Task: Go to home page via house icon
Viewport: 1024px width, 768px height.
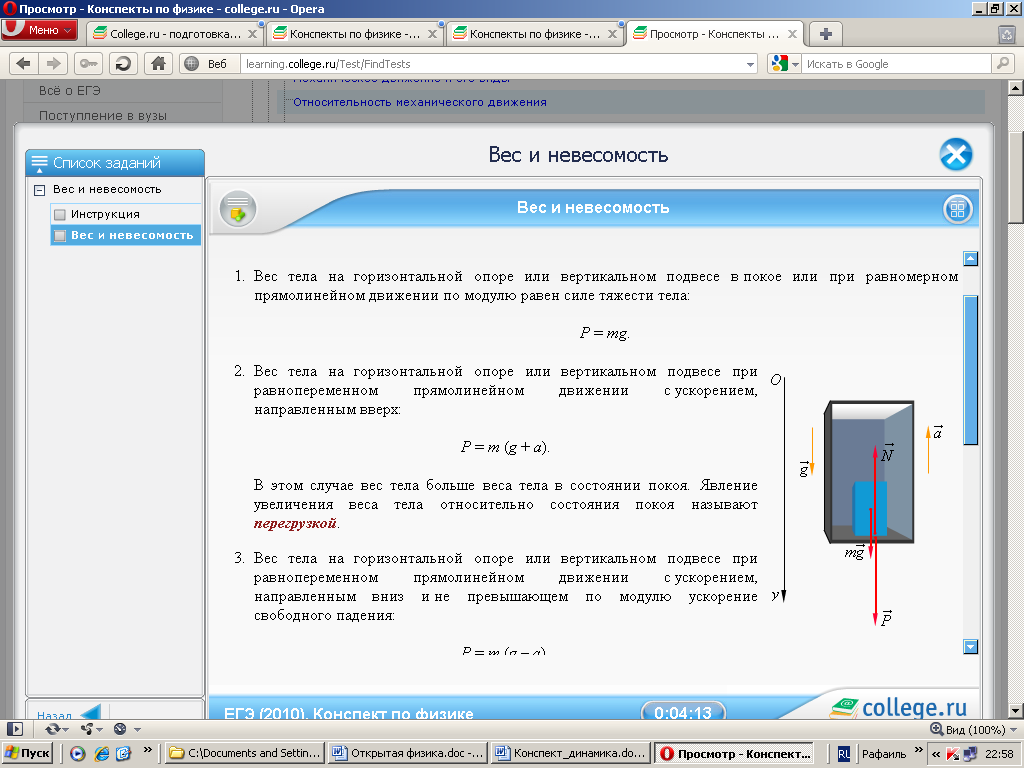Action: click(x=158, y=63)
